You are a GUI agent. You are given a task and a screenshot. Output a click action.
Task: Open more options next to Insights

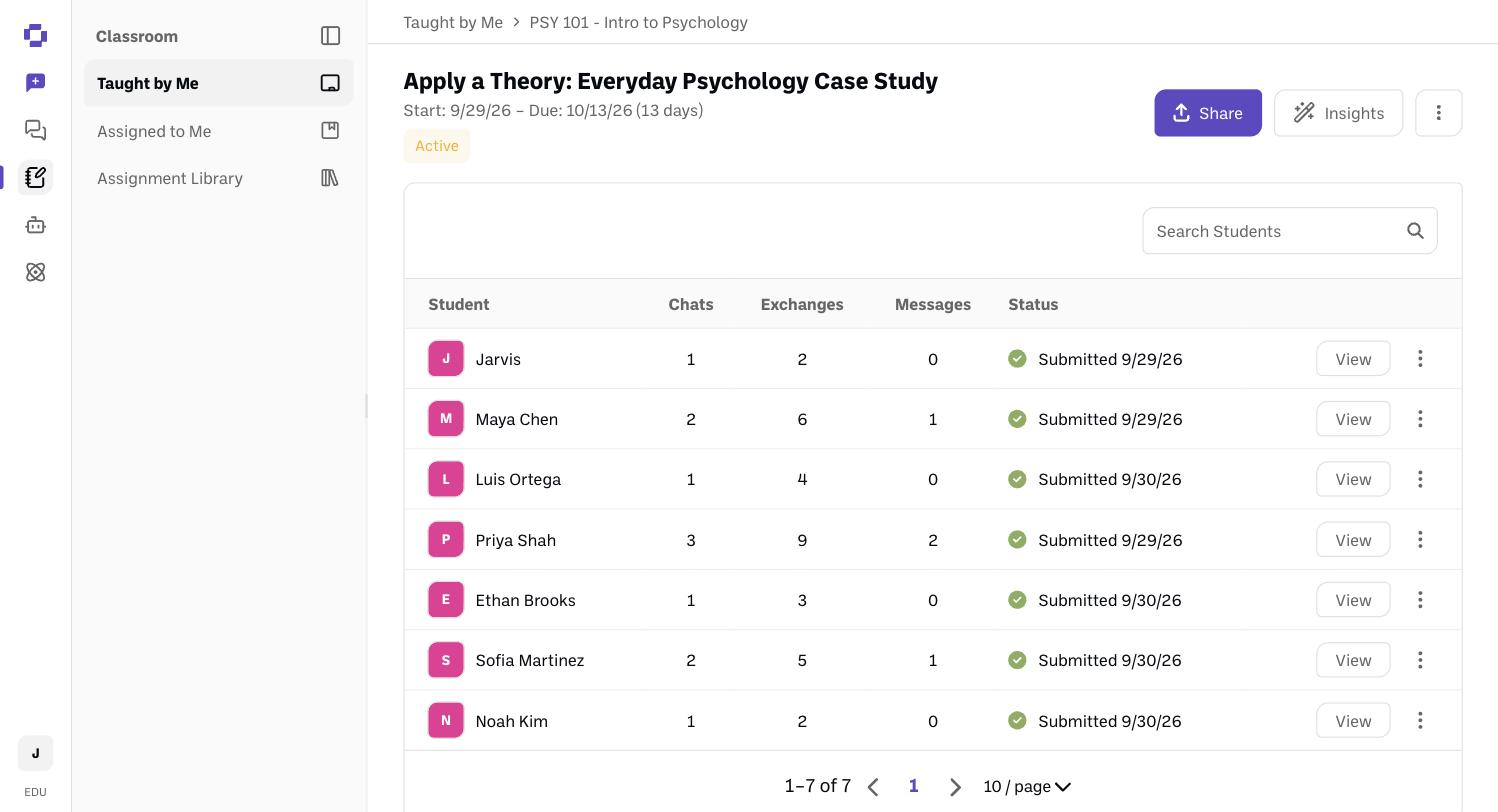tap(1438, 113)
